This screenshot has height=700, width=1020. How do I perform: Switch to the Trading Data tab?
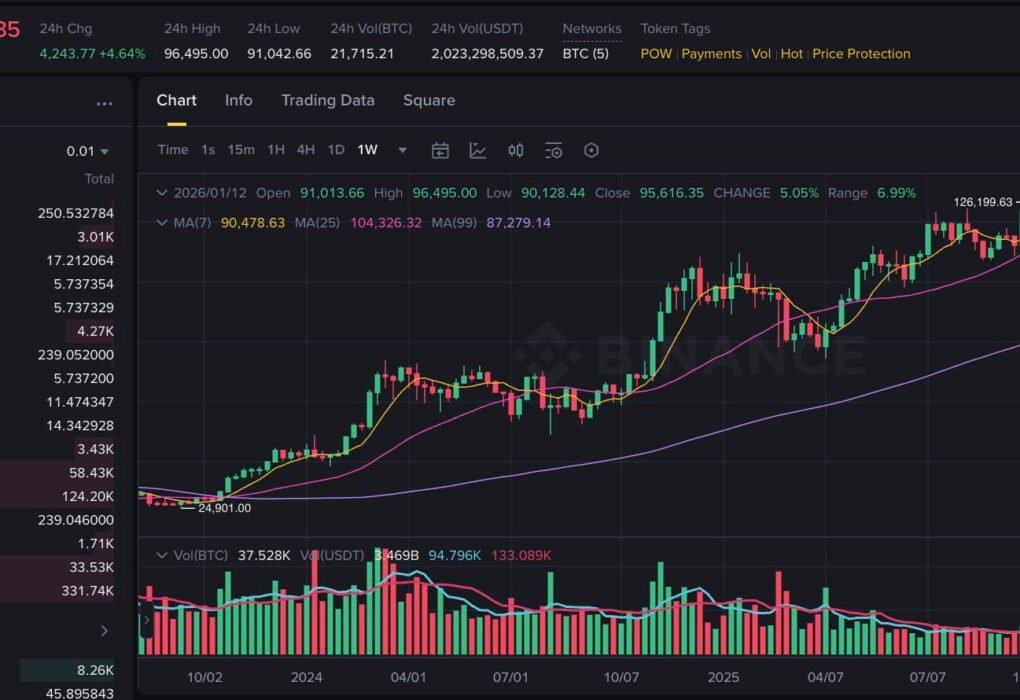(328, 100)
